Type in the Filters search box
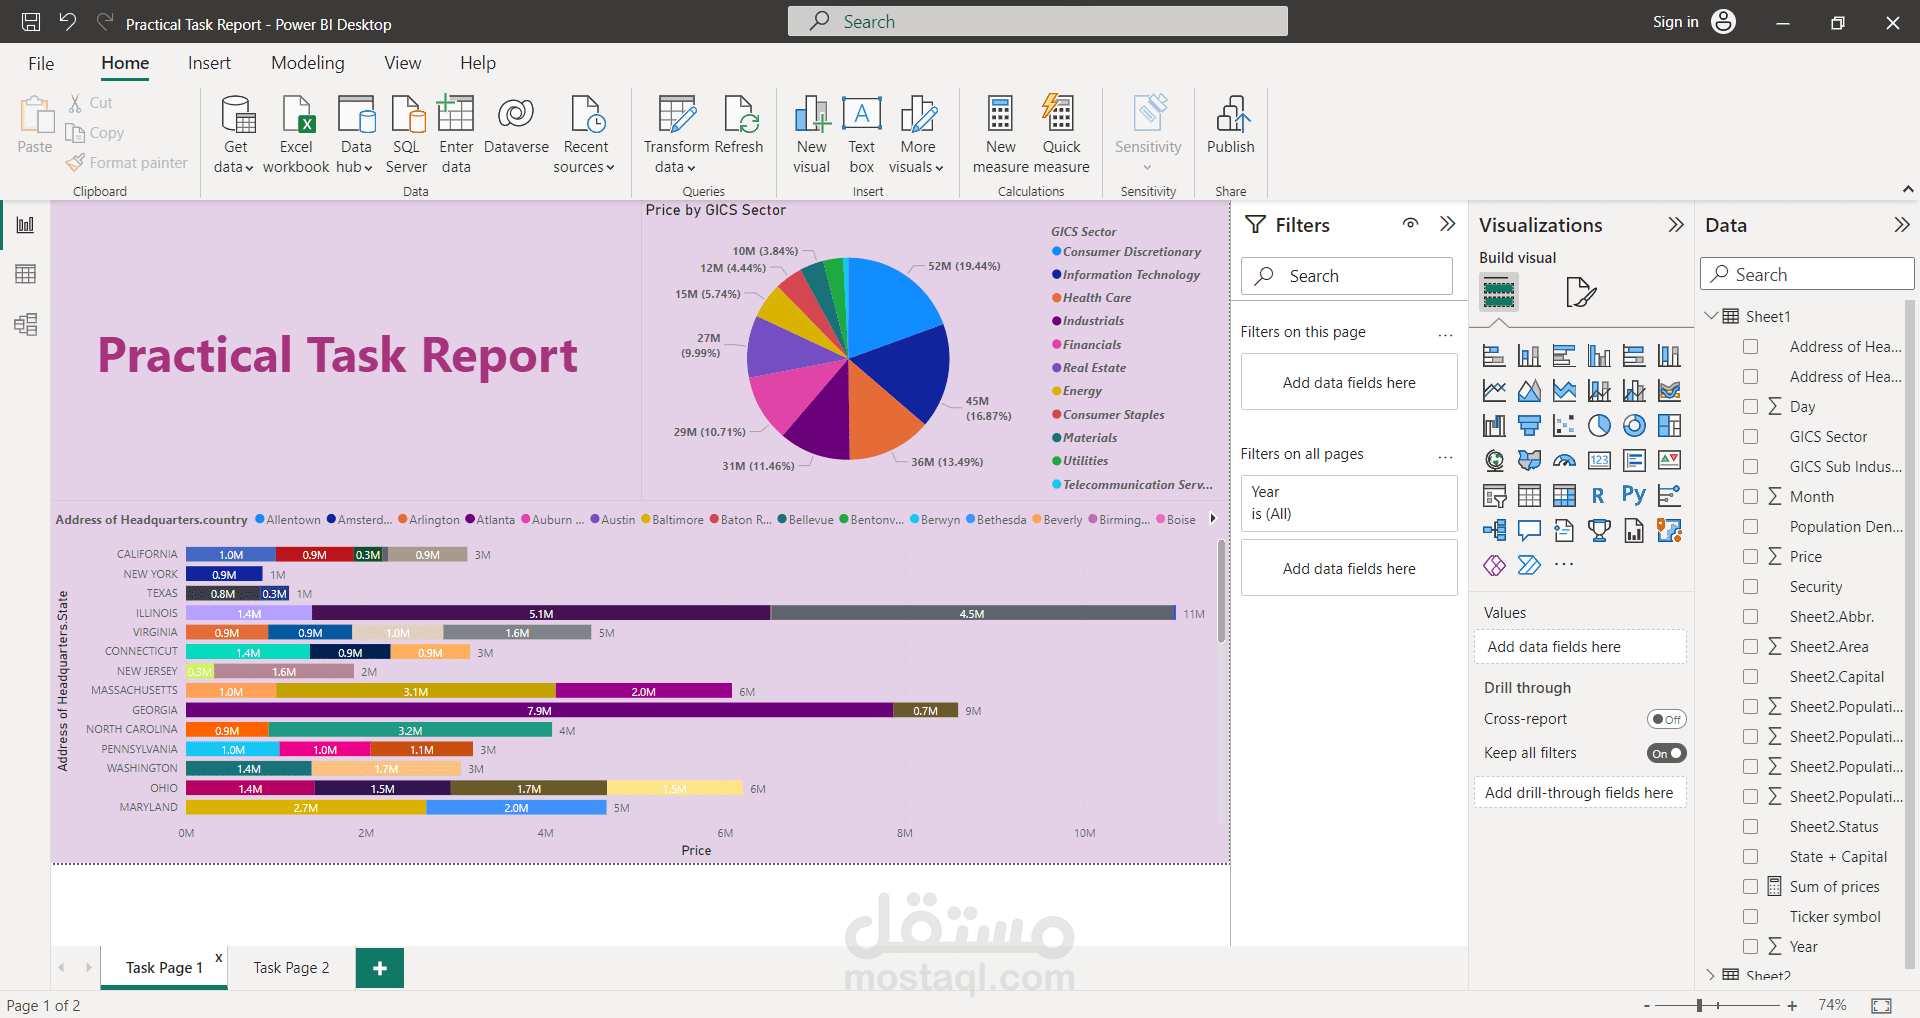 click(x=1346, y=275)
